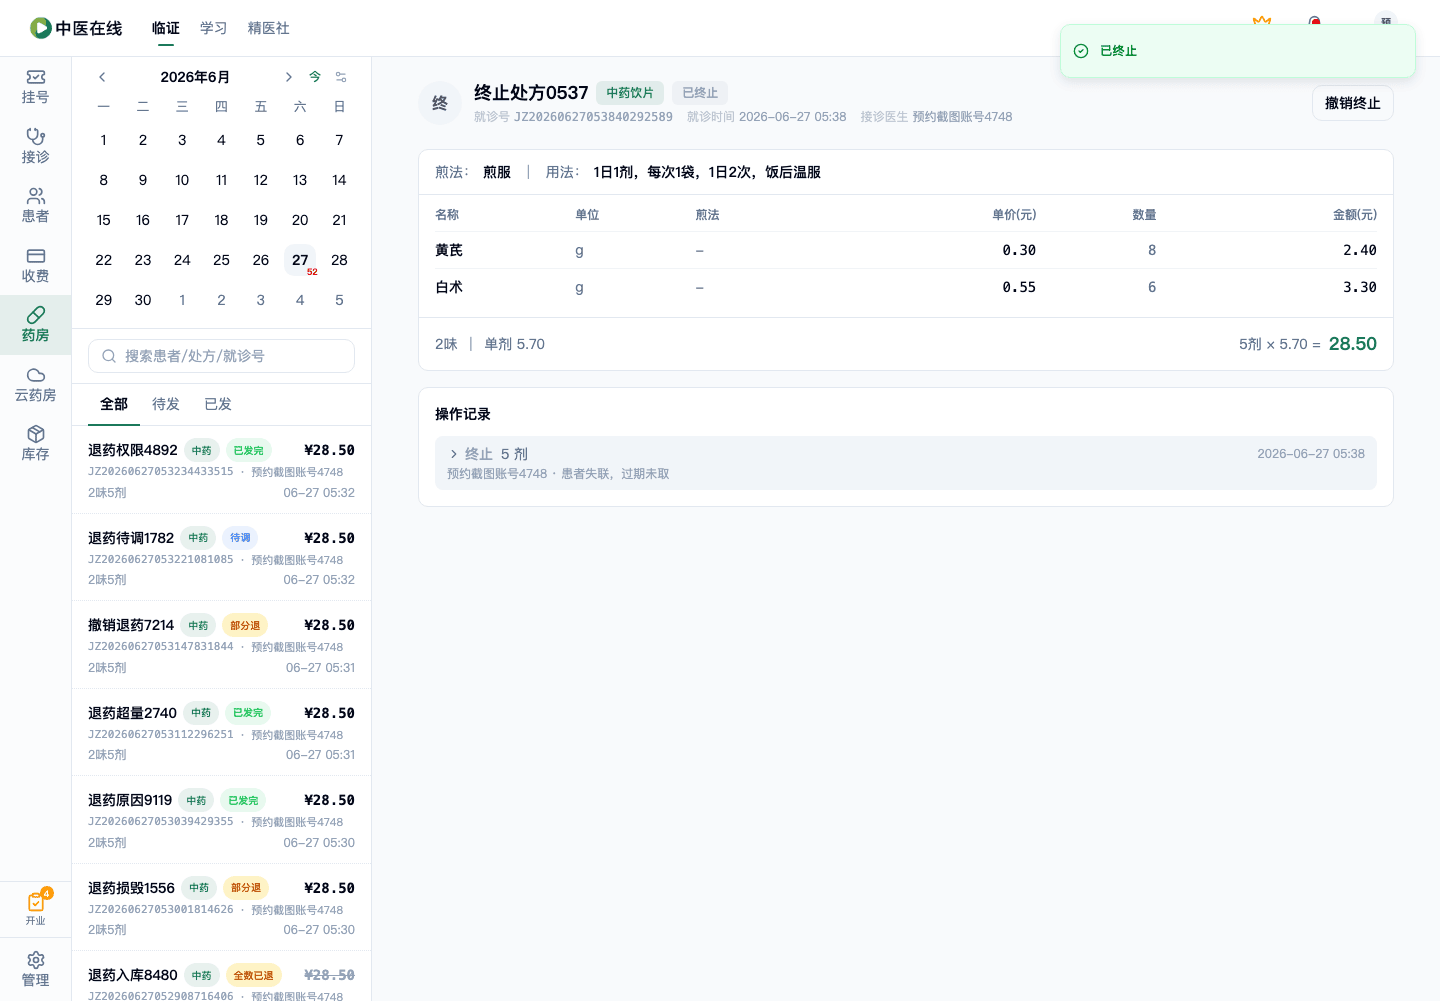Open prescription 退药待调1782

221,557
